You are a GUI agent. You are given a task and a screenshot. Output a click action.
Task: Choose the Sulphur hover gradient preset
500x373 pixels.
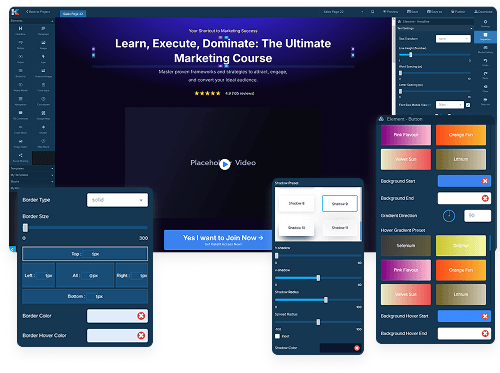pos(461,246)
